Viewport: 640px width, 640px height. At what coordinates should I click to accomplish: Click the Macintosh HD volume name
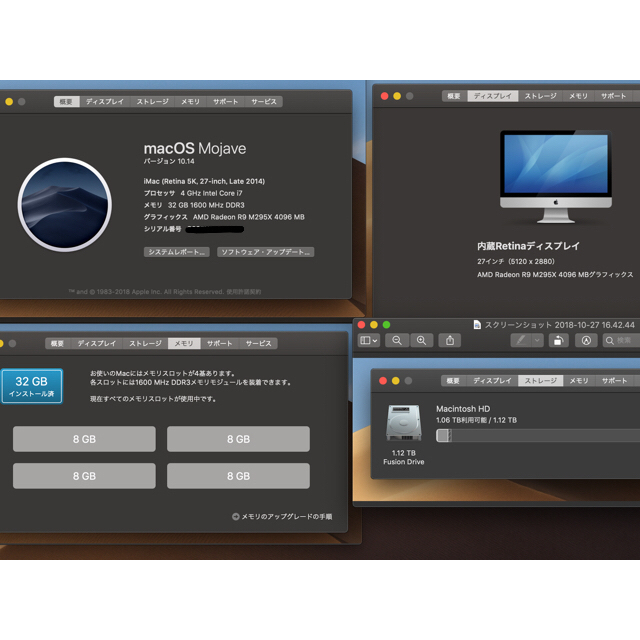tap(463, 409)
